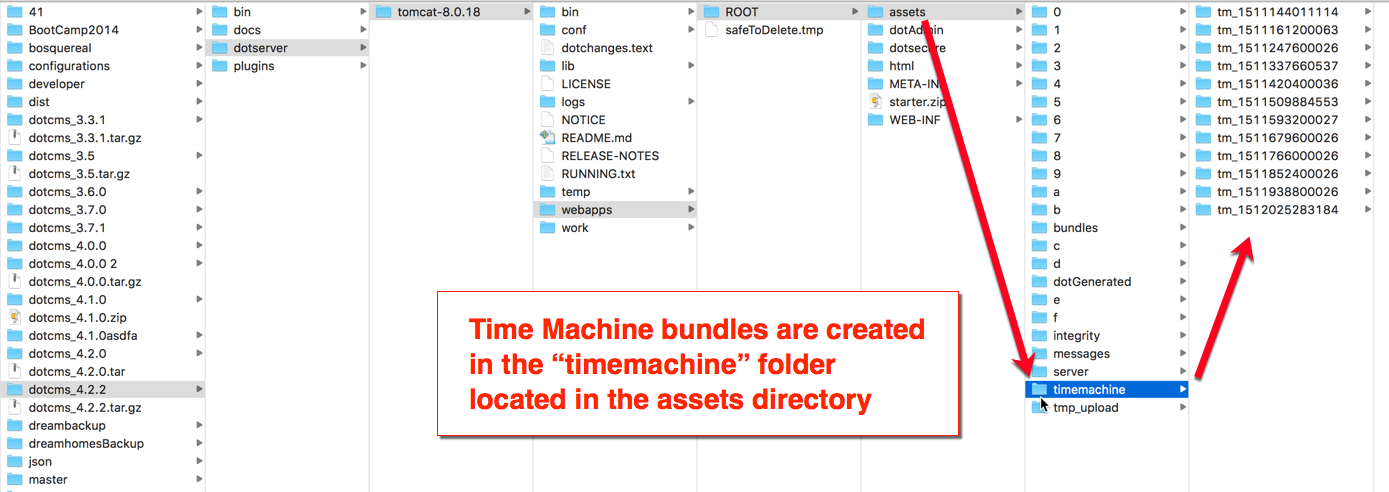The width and height of the screenshot is (1389, 492).
Task: Click the LICENSE document icon
Action: (547, 84)
